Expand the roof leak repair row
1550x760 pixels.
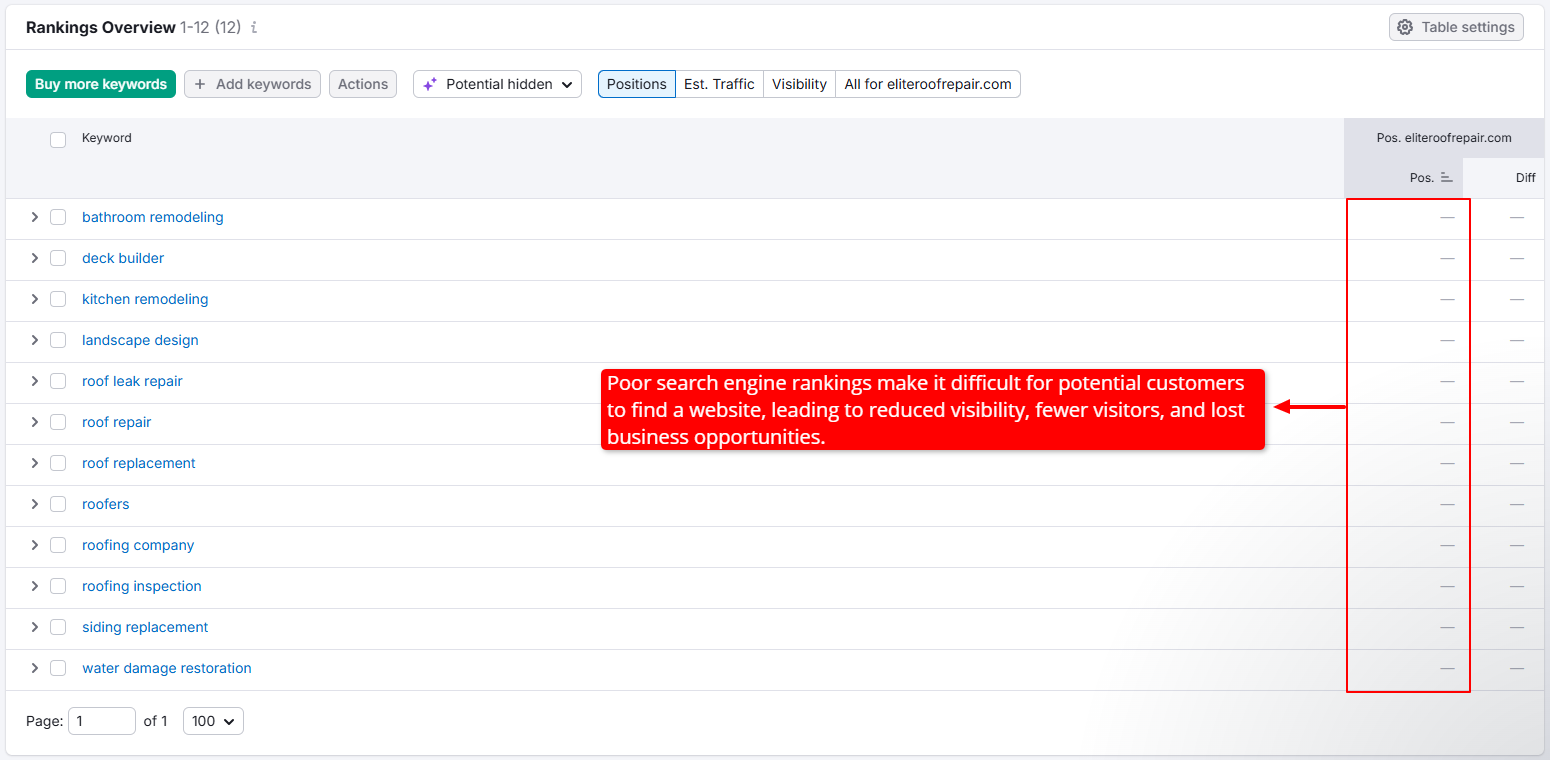[x=34, y=381]
